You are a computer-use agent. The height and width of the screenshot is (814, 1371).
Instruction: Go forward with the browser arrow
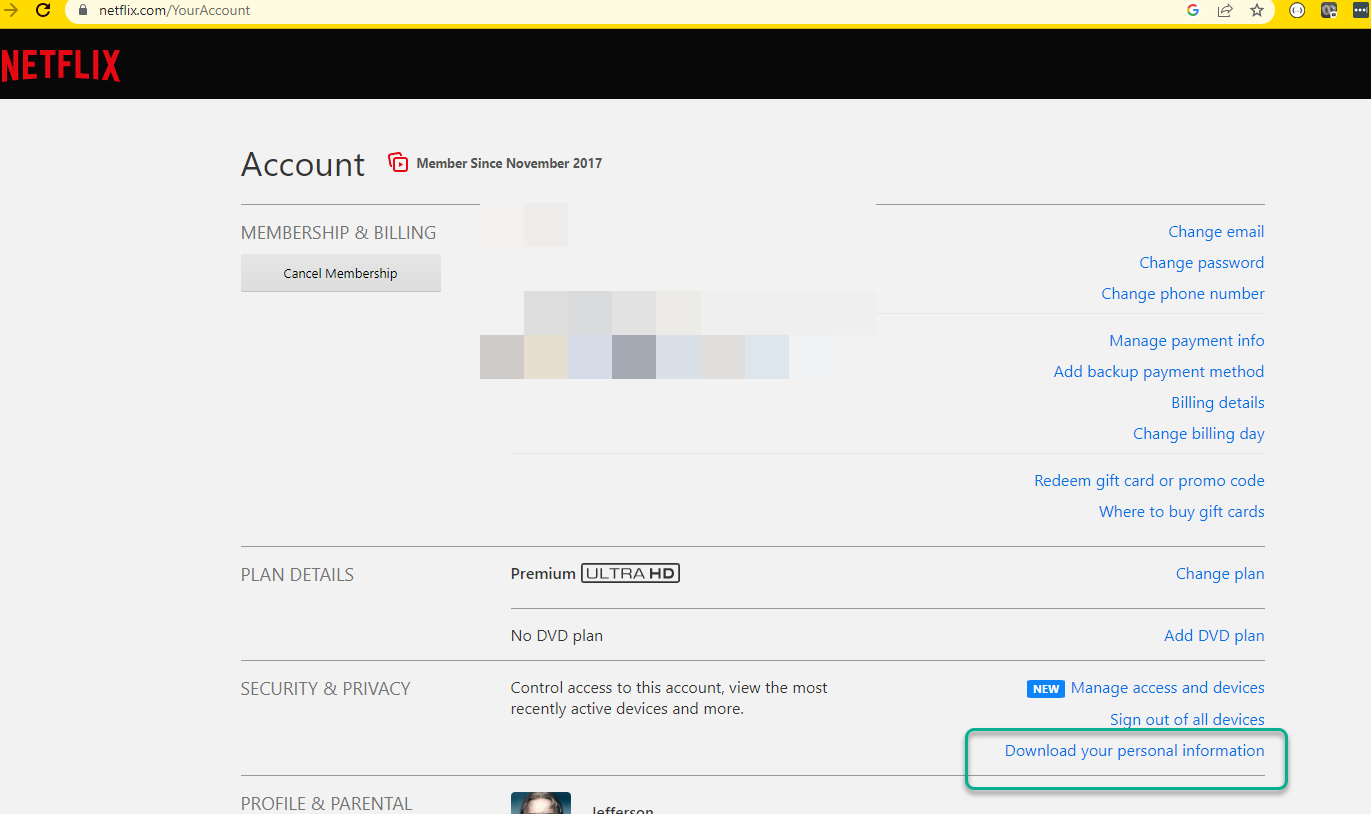pyautogui.click(x=10, y=10)
